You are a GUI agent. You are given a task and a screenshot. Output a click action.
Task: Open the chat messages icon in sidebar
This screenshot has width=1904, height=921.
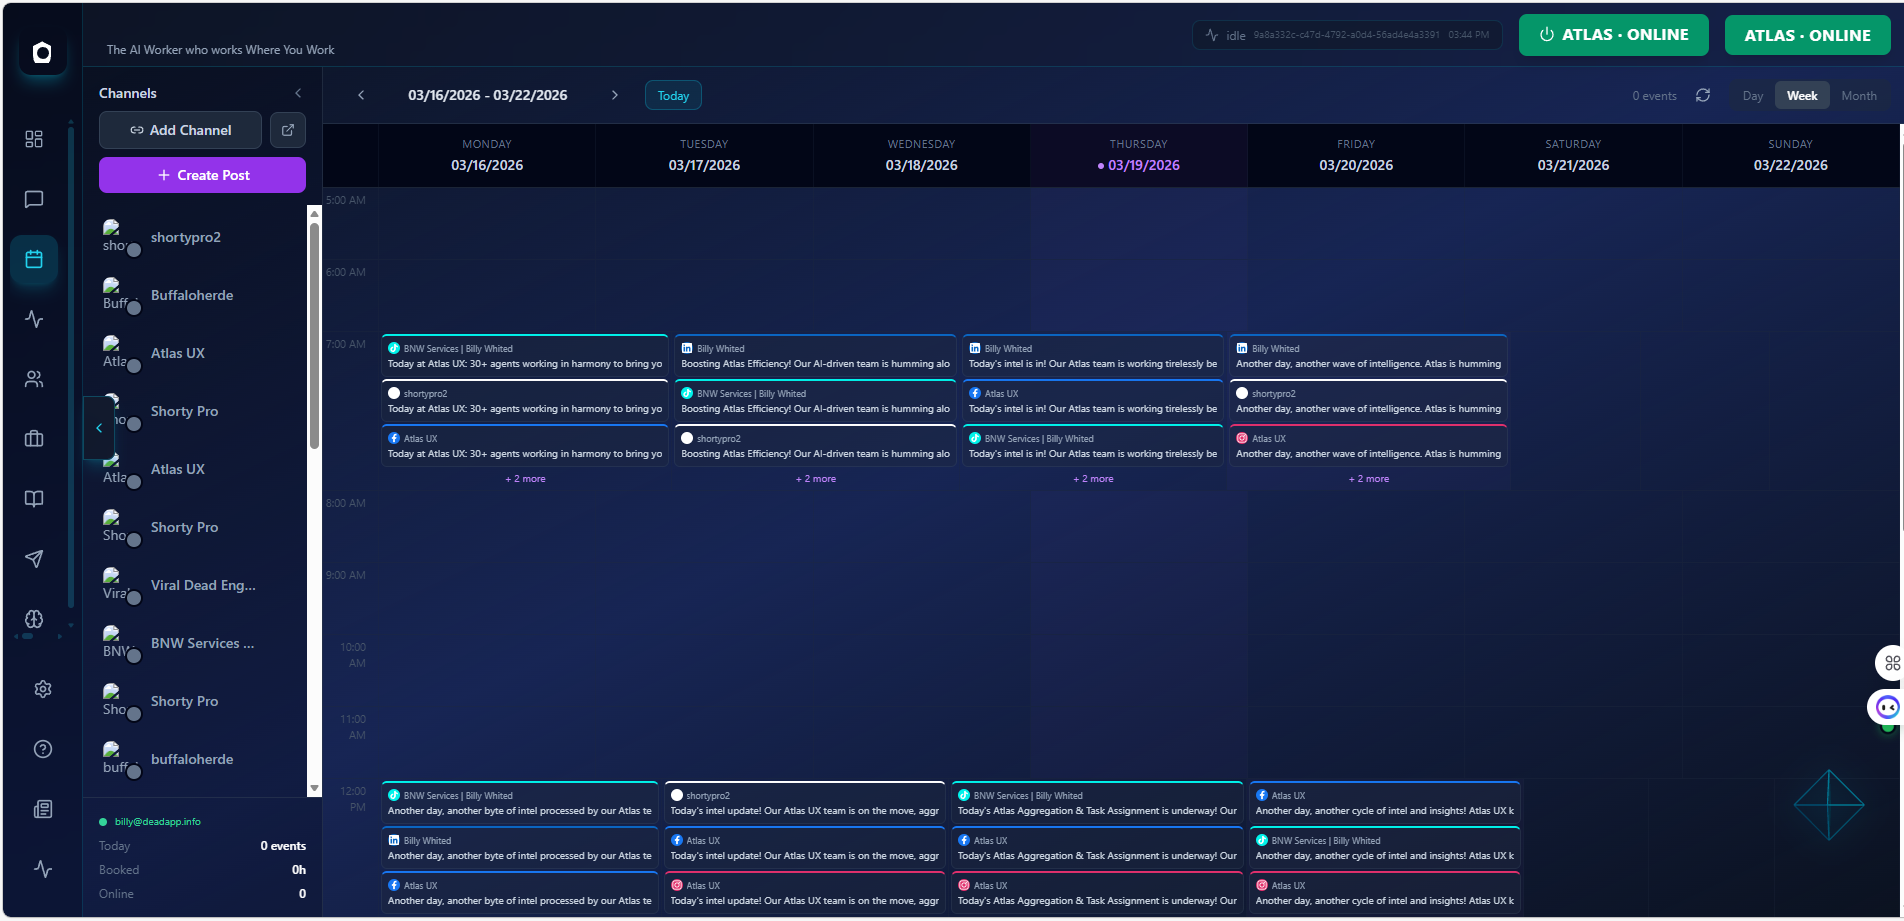tap(34, 199)
